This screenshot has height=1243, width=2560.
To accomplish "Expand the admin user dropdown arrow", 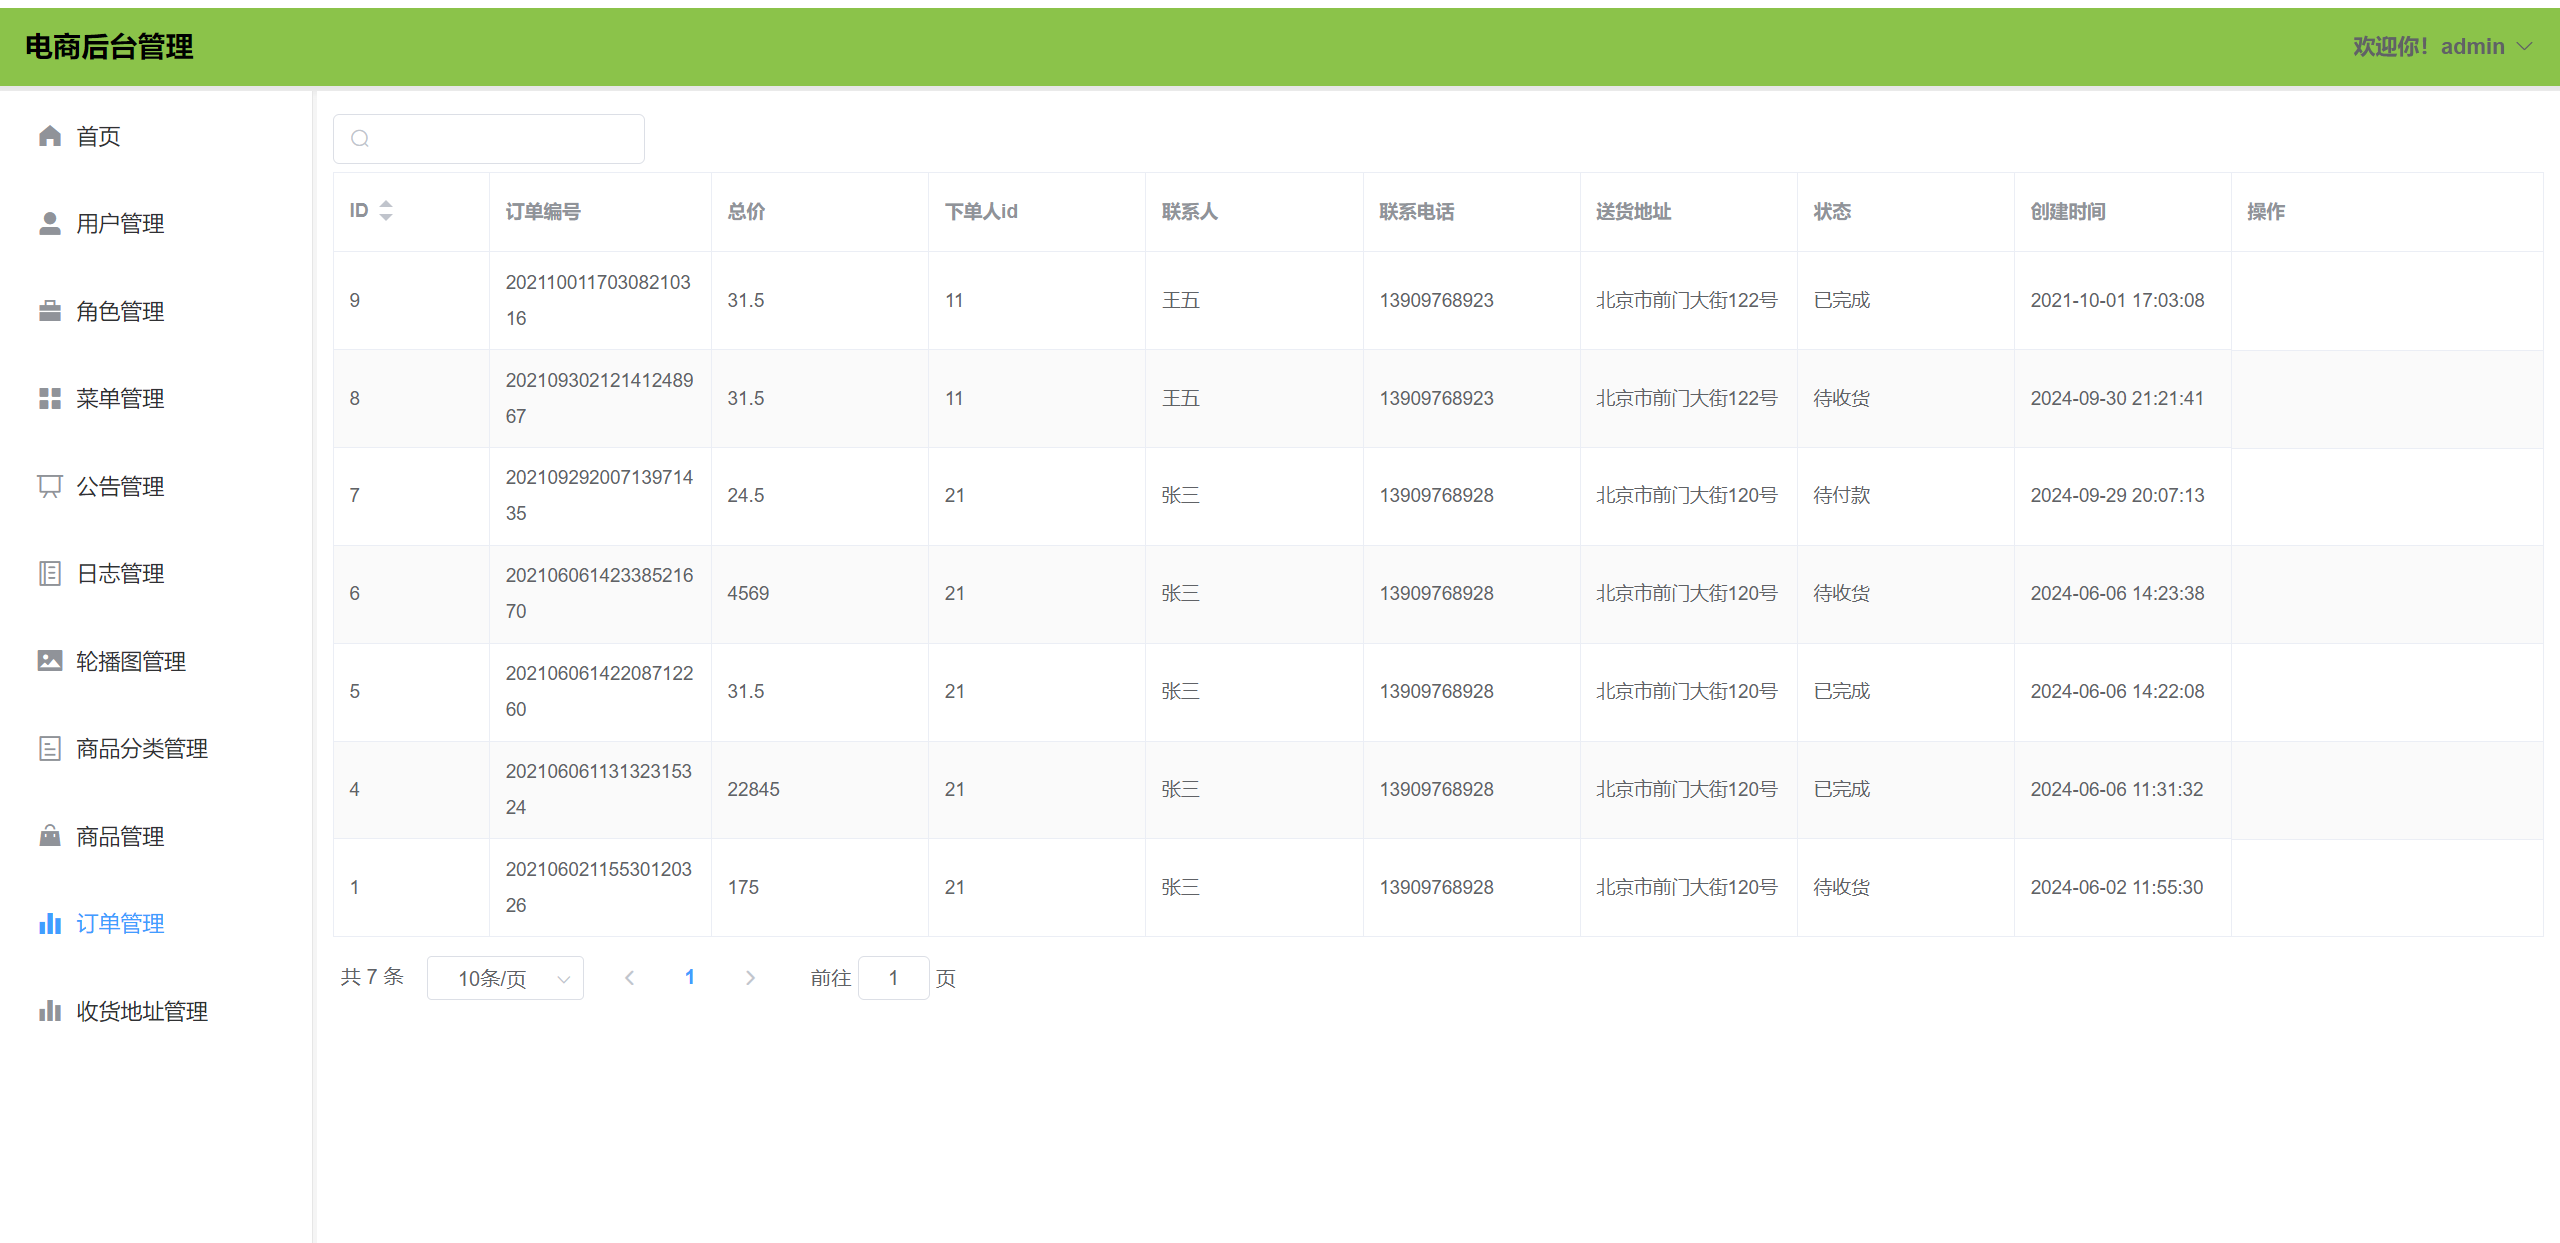I will 2524,47.
